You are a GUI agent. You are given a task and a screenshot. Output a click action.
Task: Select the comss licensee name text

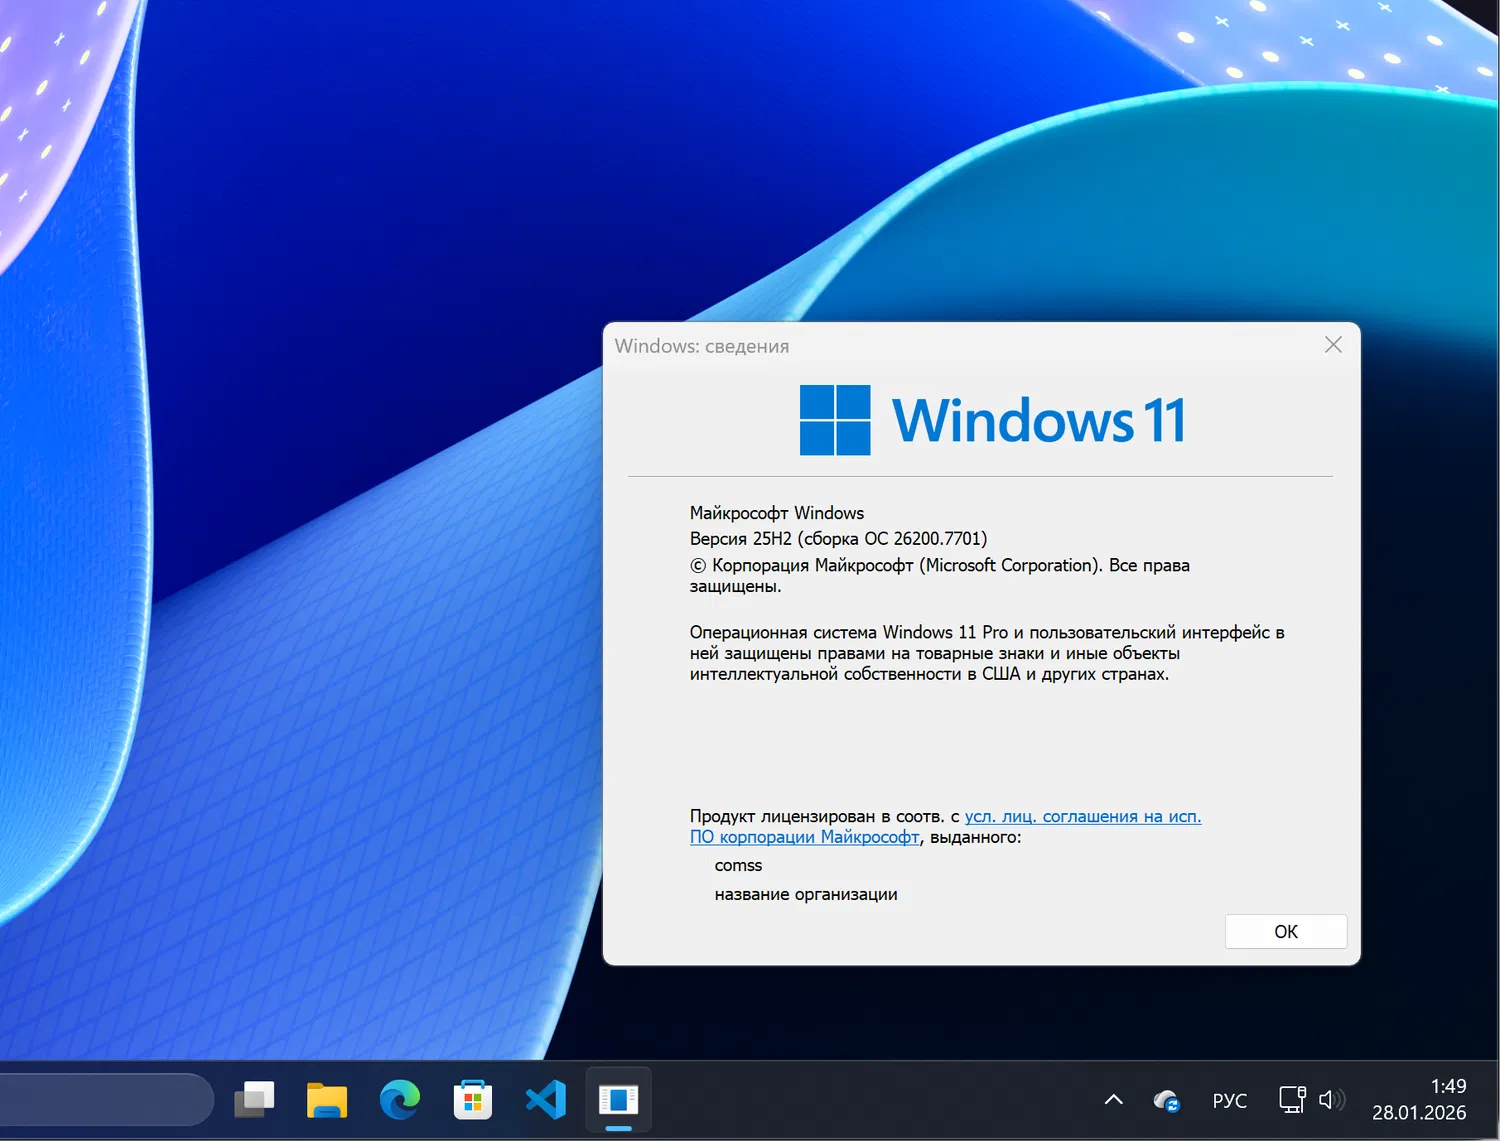(x=737, y=865)
